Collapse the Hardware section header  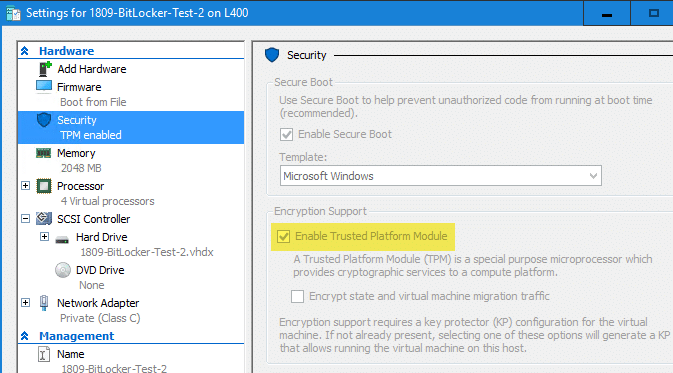point(24,51)
